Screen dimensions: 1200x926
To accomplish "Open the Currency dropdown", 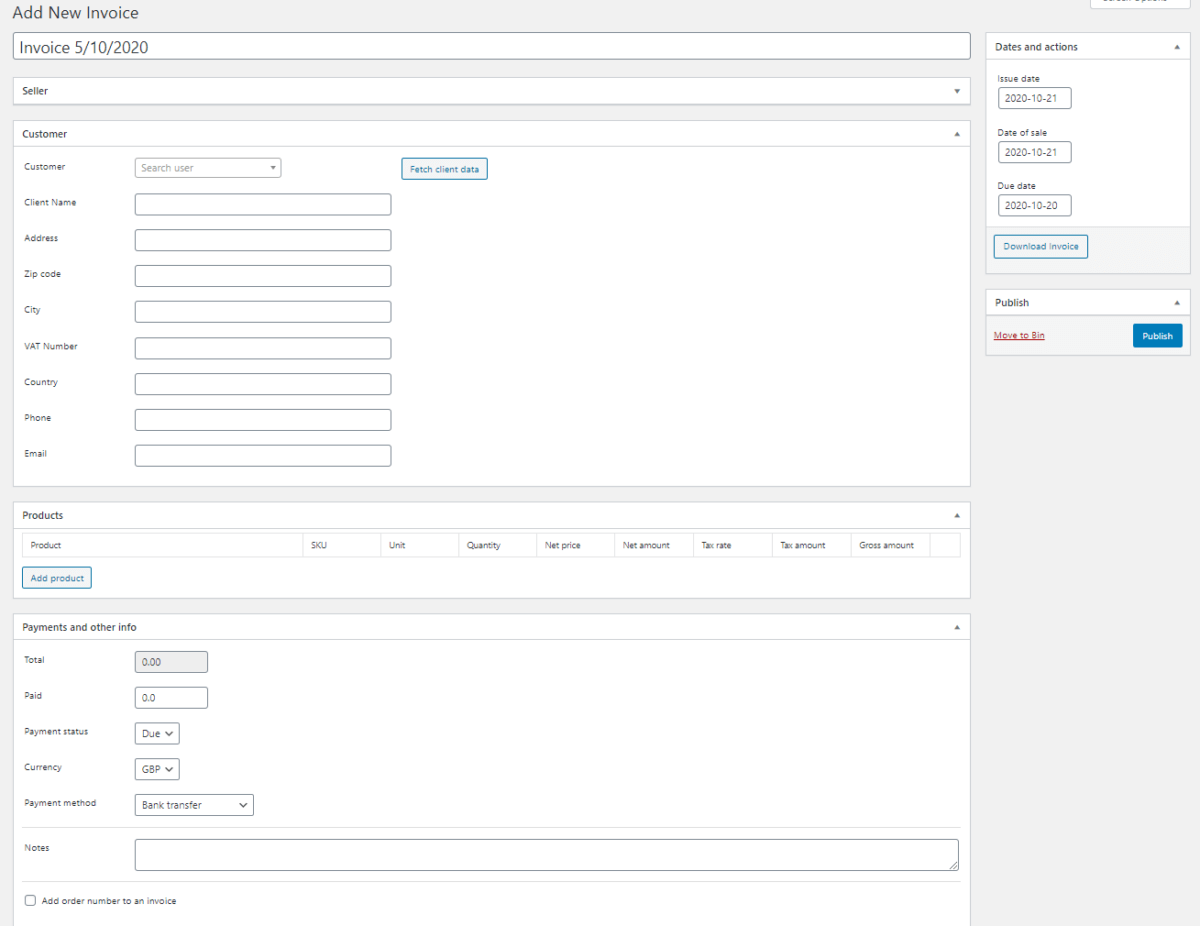I will pyautogui.click(x=156, y=769).
